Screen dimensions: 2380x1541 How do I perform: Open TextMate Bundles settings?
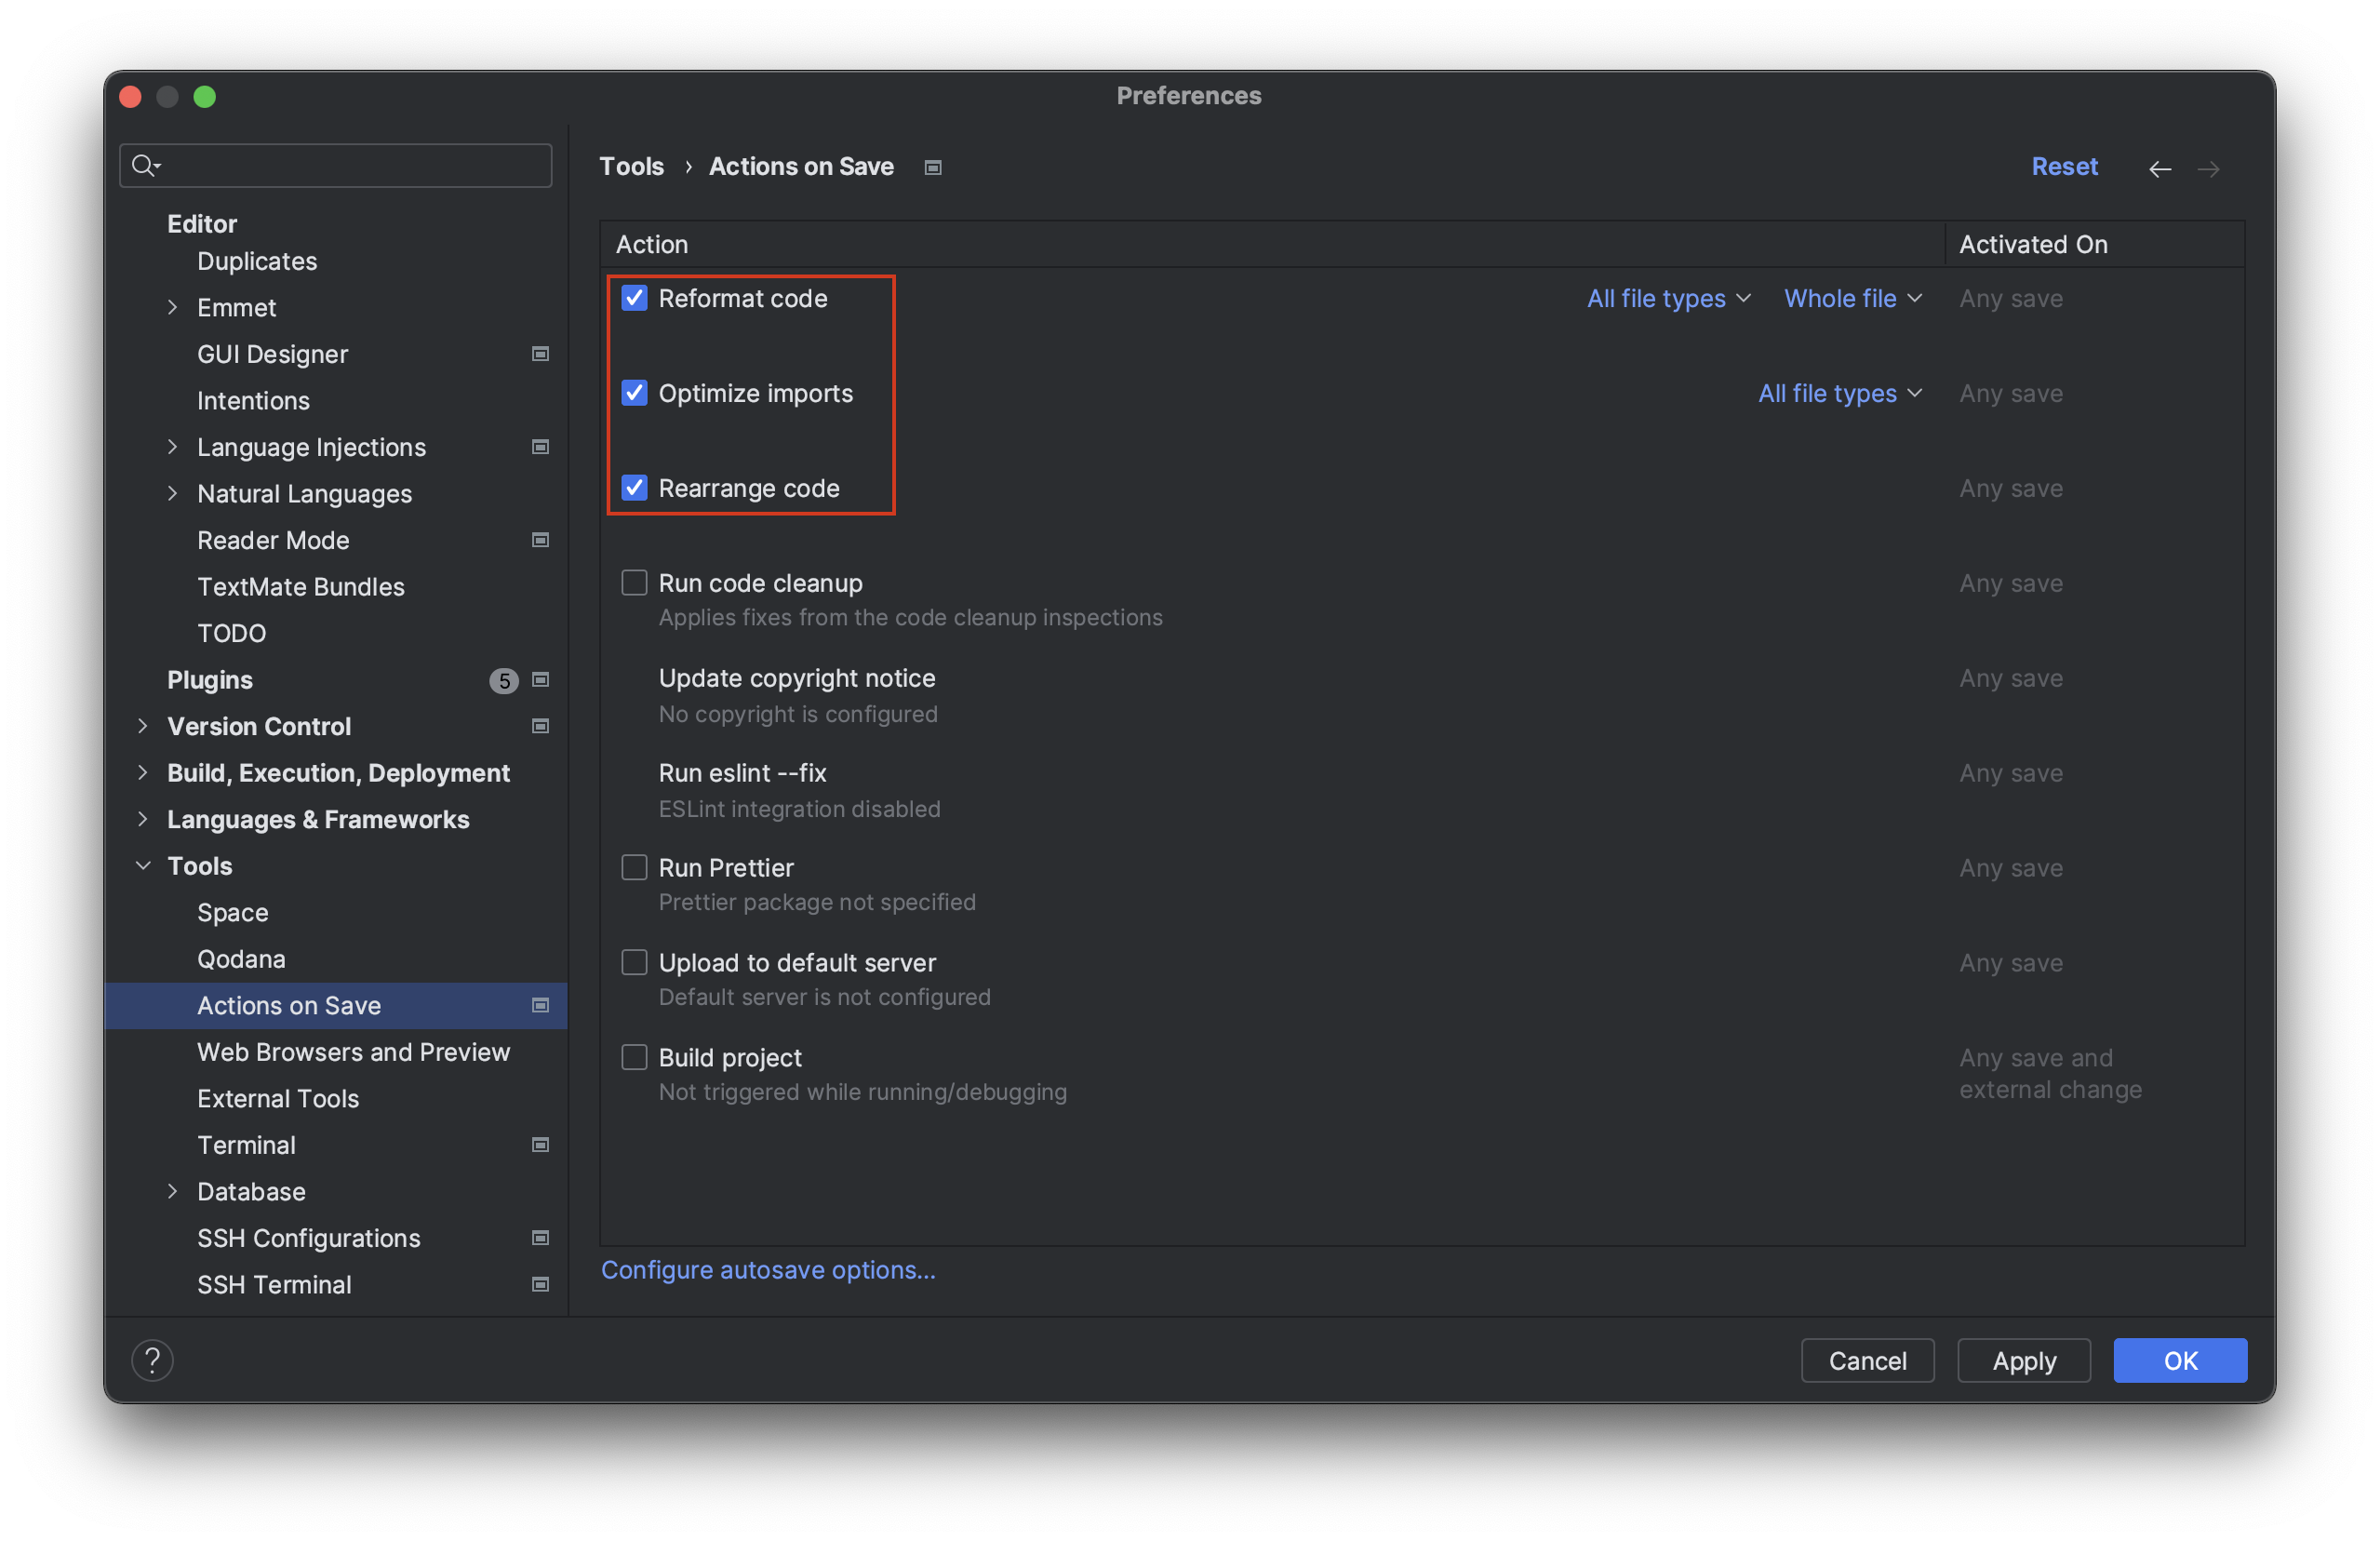pos(301,587)
